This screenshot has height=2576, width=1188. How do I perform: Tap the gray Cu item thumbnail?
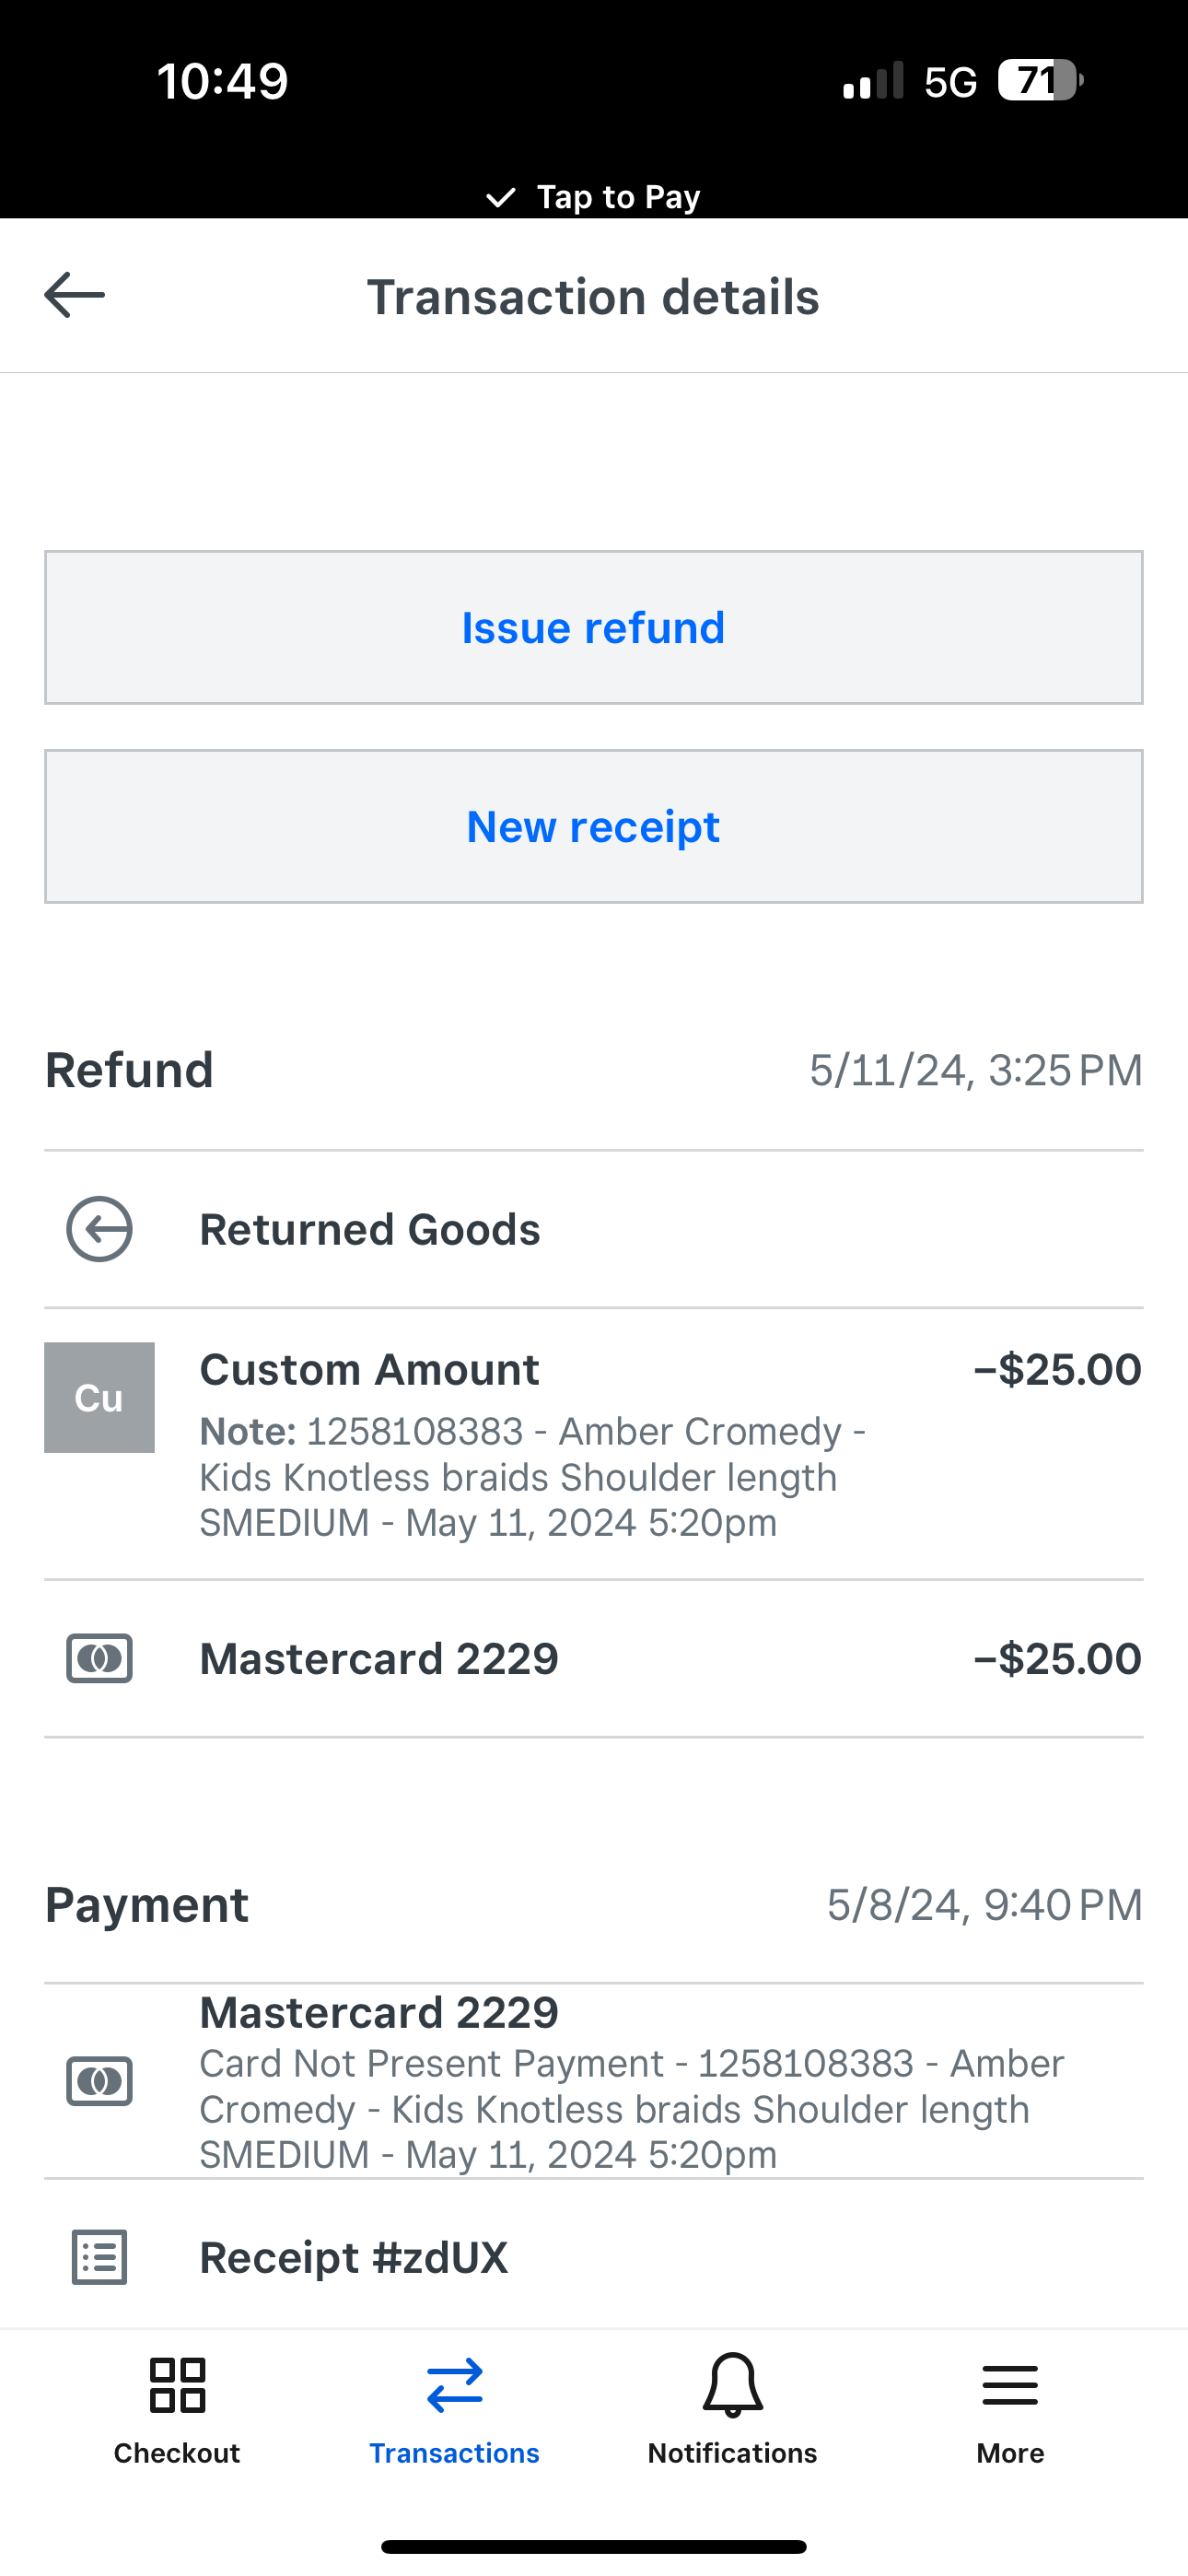[x=99, y=1397]
